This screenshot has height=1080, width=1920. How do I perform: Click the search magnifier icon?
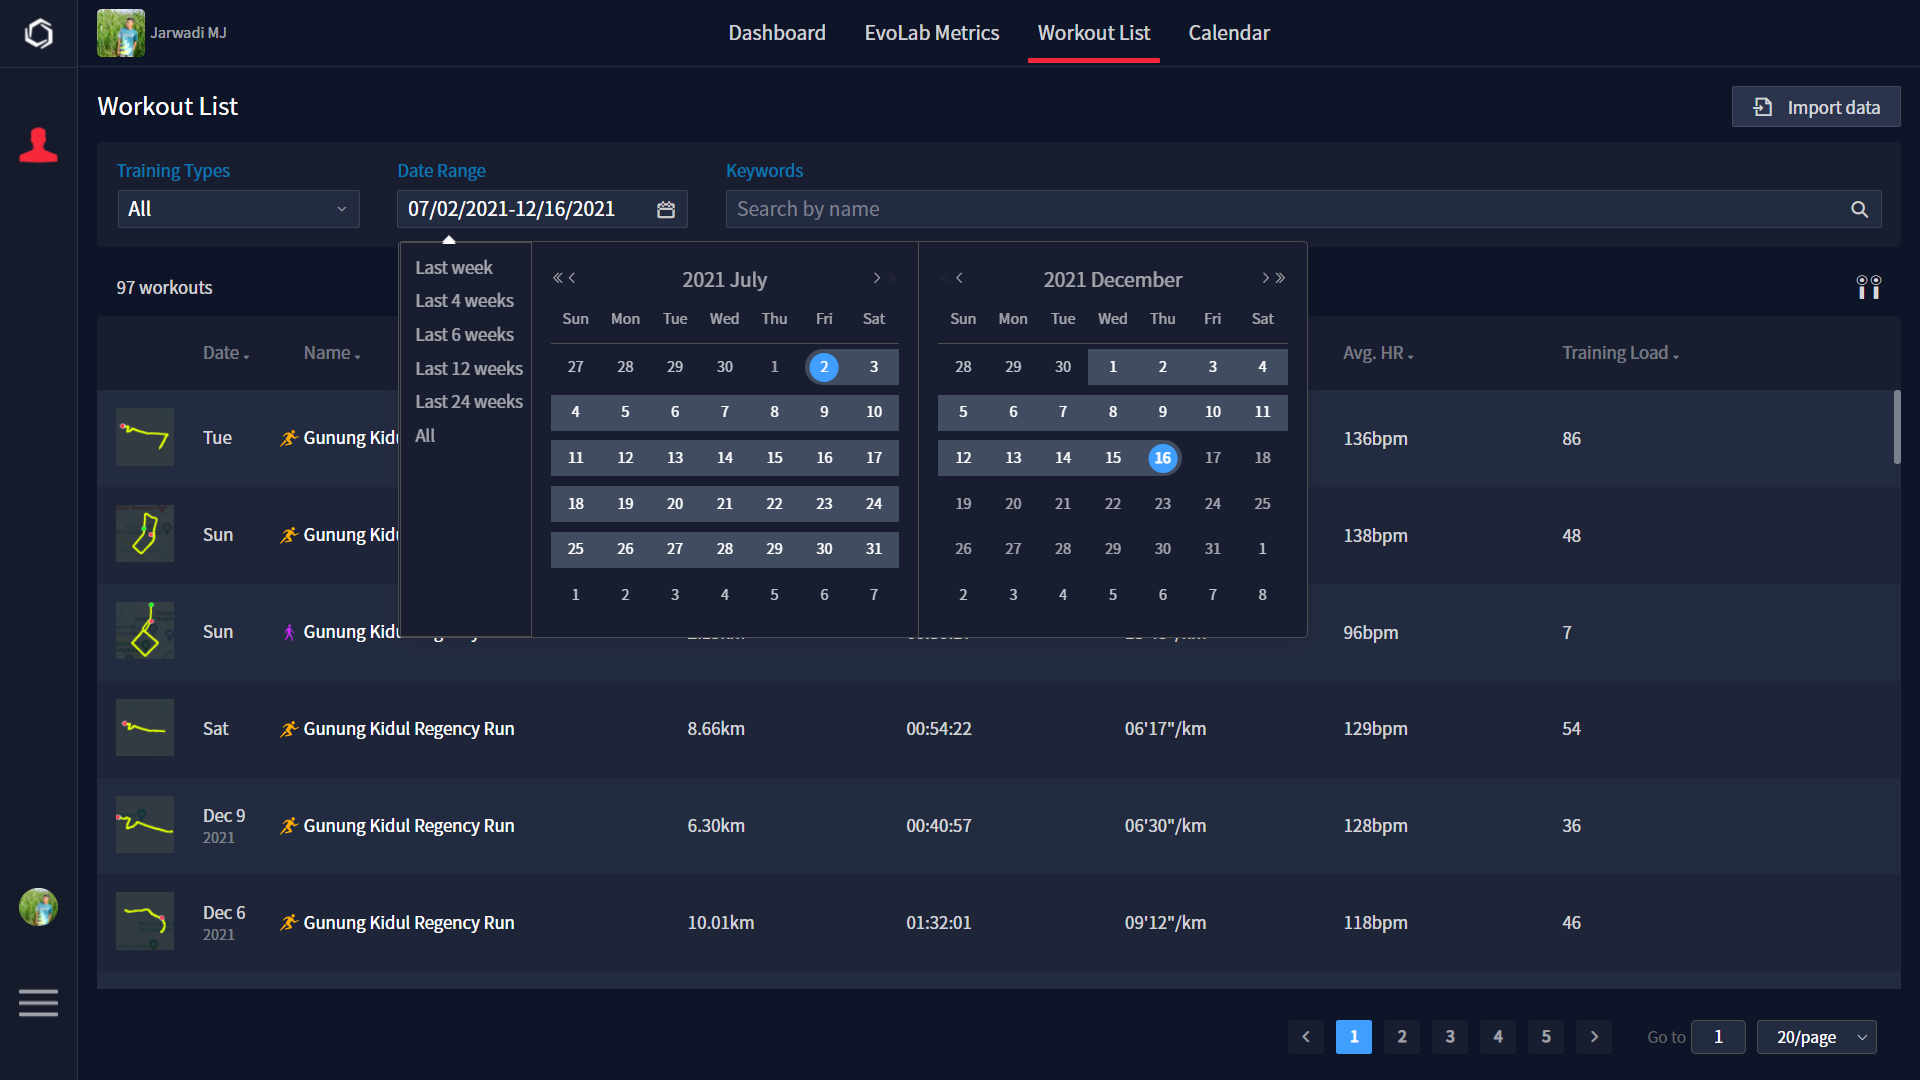pyautogui.click(x=1859, y=210)
